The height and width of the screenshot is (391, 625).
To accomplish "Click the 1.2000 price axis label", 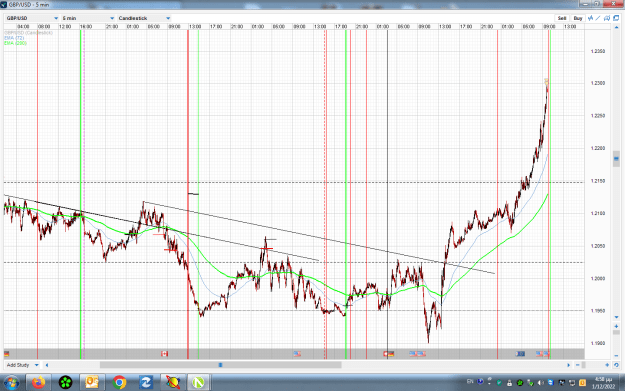I will click(597, 279).
